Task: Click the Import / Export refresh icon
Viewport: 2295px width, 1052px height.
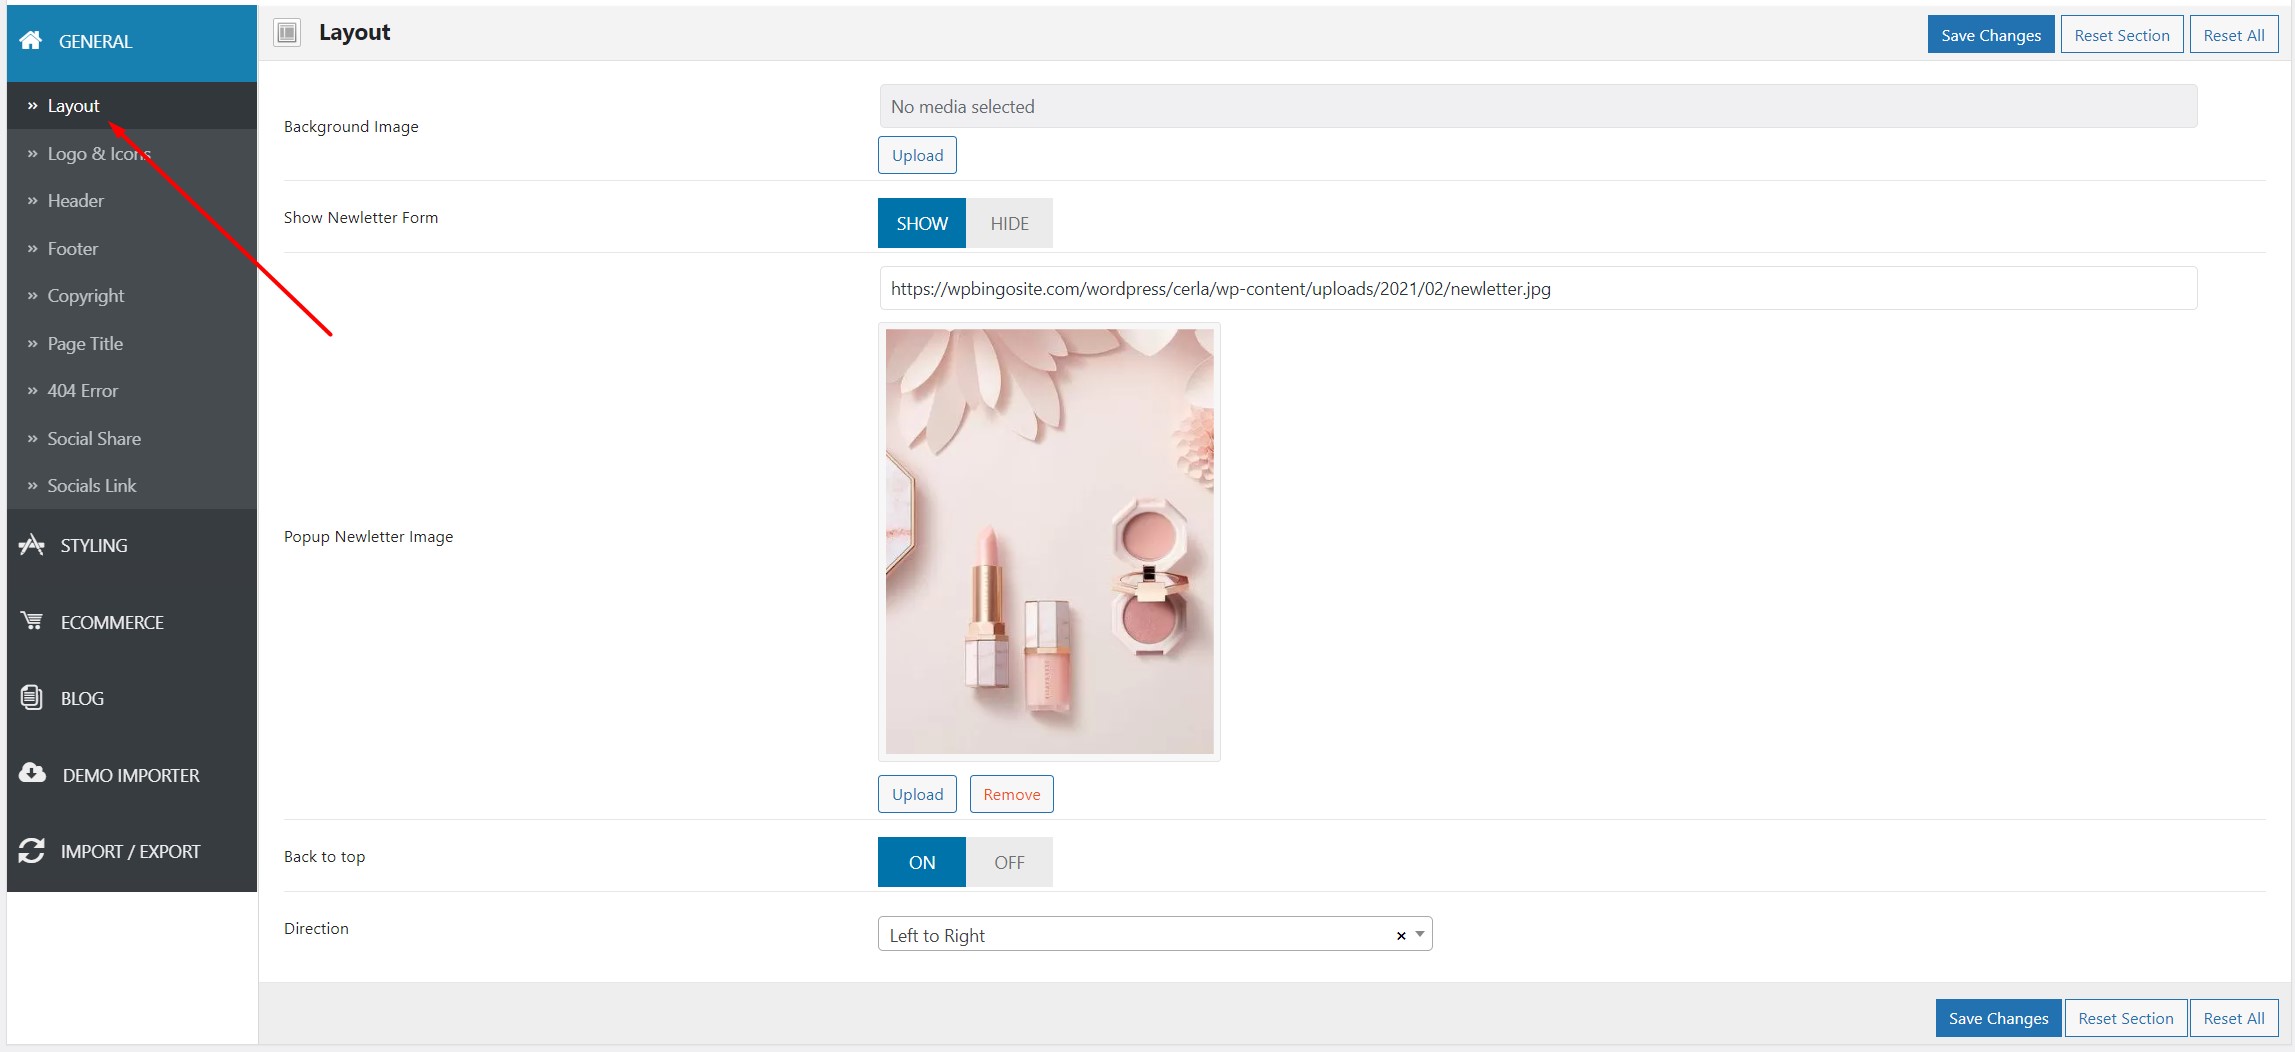Action: (x=32, y=851)
